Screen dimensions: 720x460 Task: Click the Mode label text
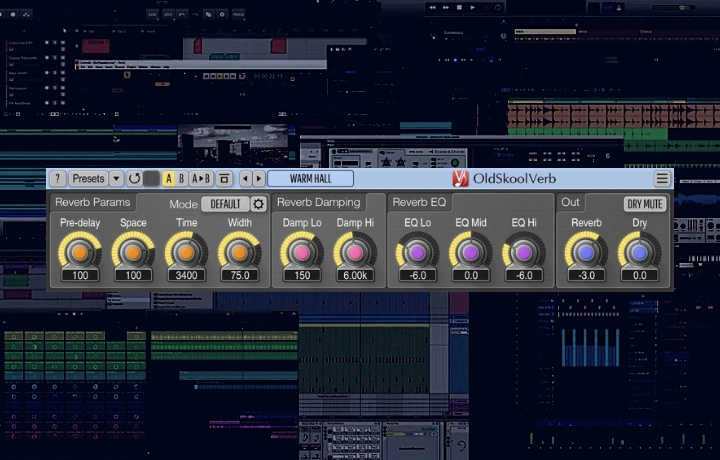pyautogui.click(x=183, y=204)
